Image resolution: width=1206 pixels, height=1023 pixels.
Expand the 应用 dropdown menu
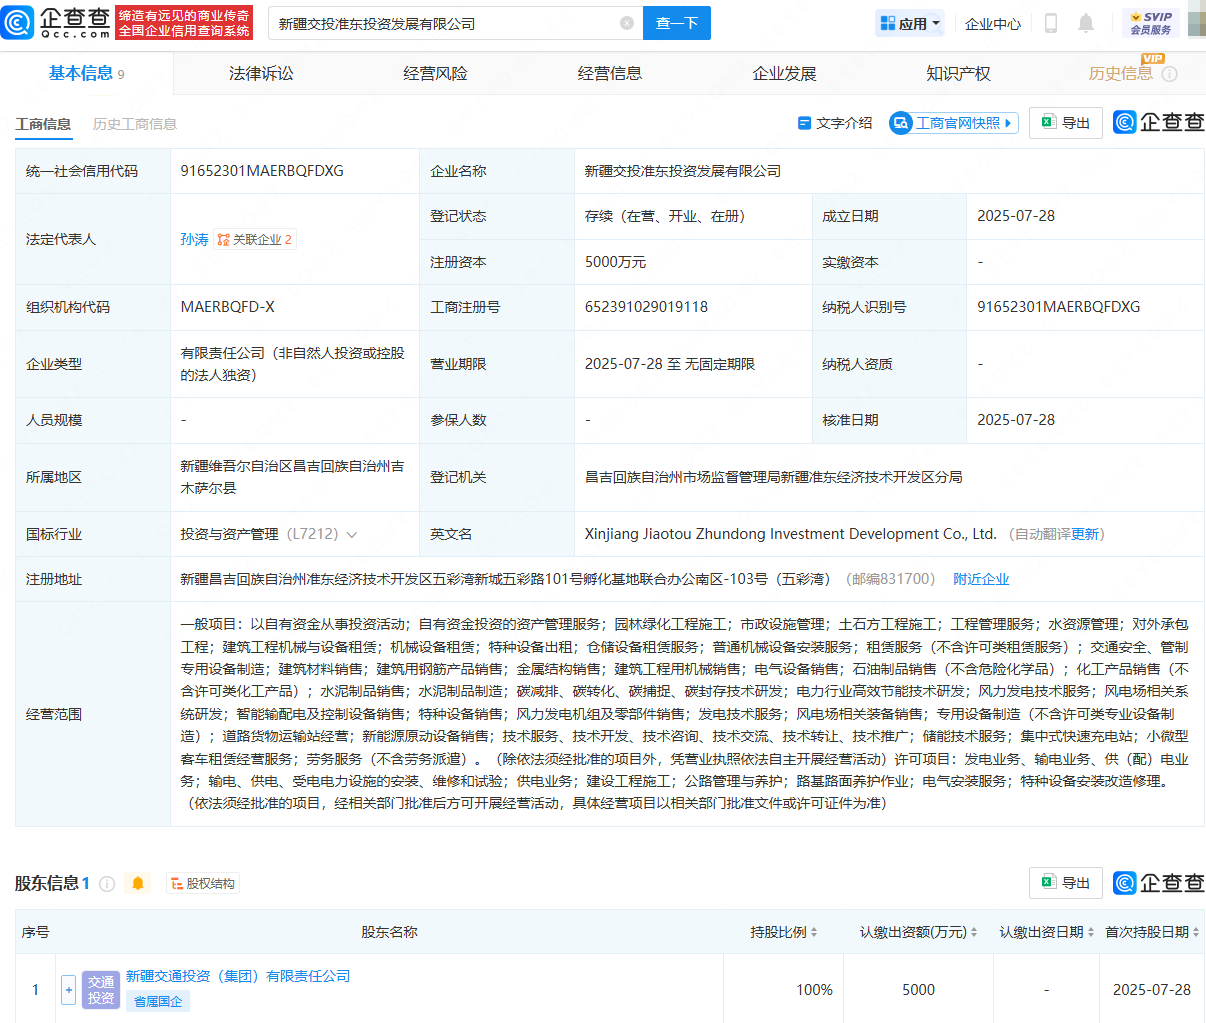click(x=910, y=23)
